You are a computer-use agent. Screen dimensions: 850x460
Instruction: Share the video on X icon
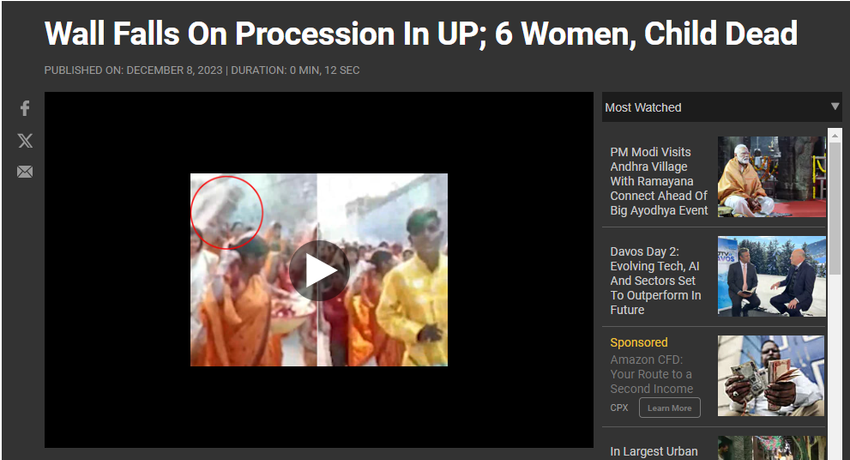(25, 141)
